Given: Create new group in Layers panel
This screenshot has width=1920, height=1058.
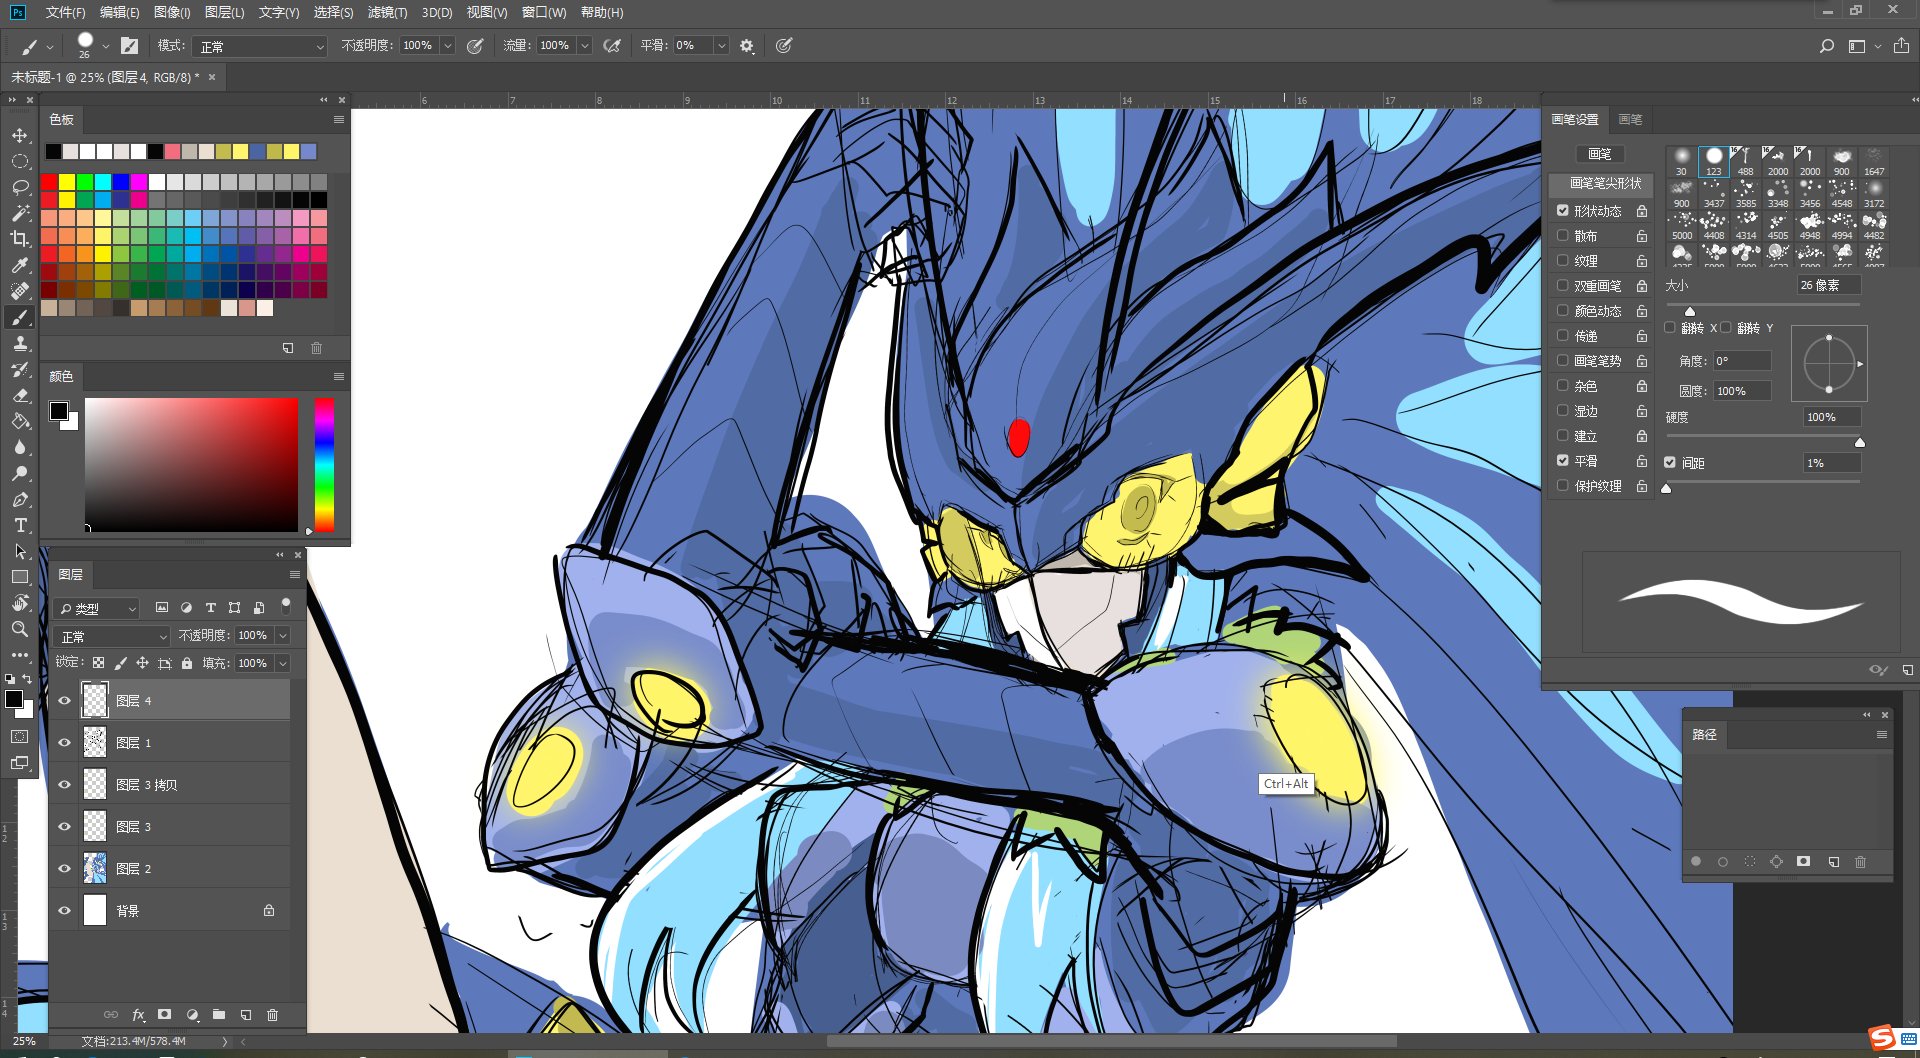Looking at the screenshot, I should click(219, 1014).
